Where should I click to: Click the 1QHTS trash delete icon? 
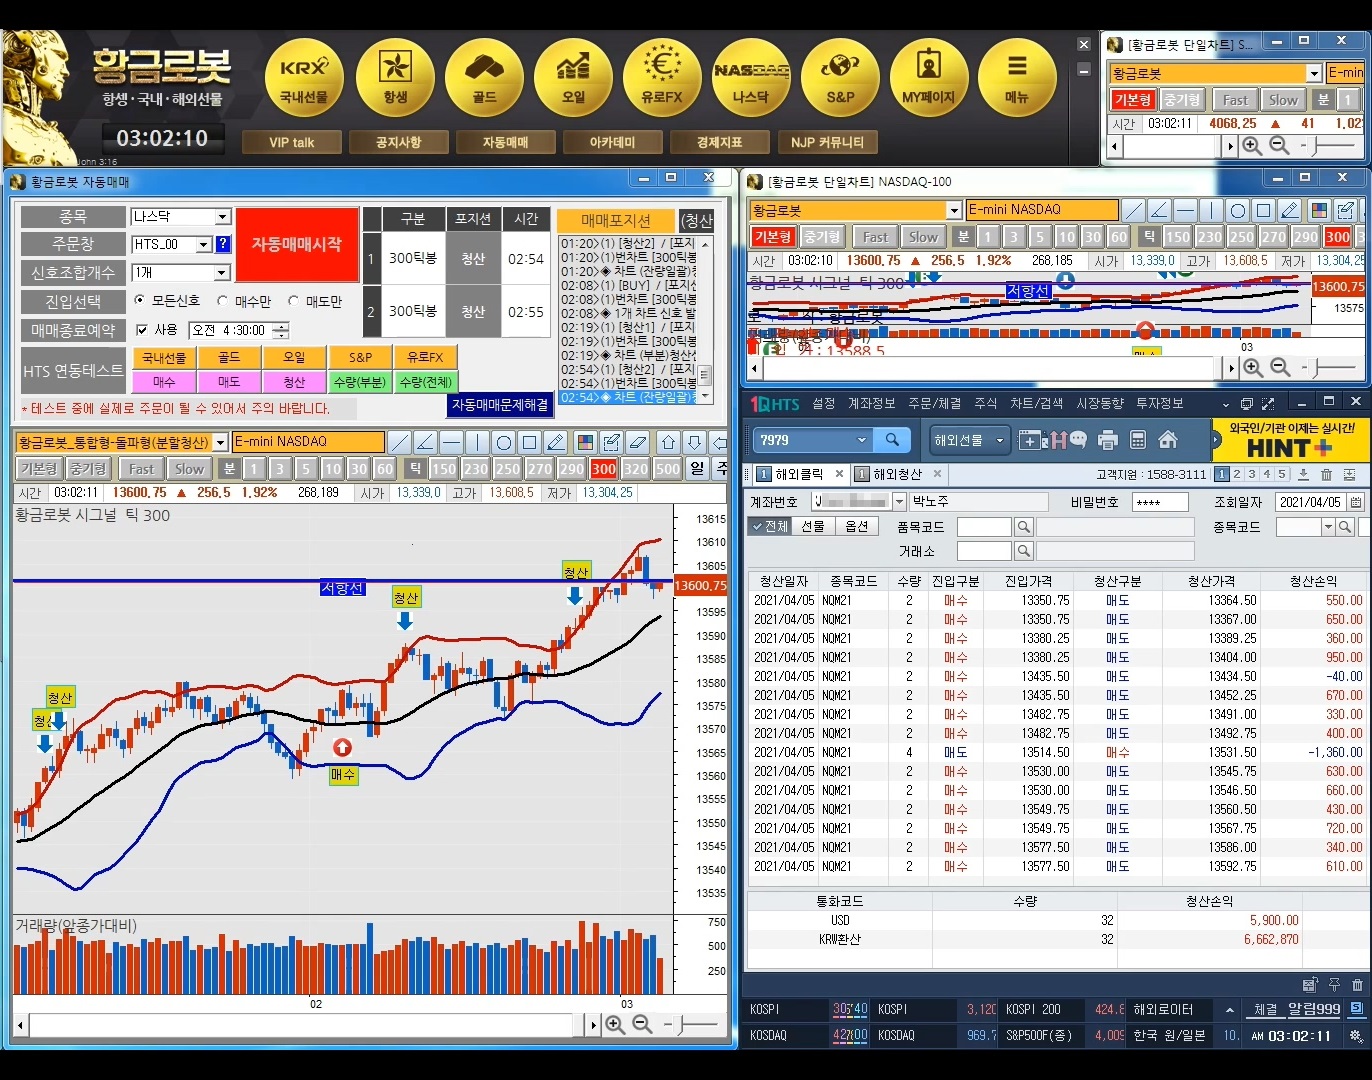click(x=1326, y=474)
